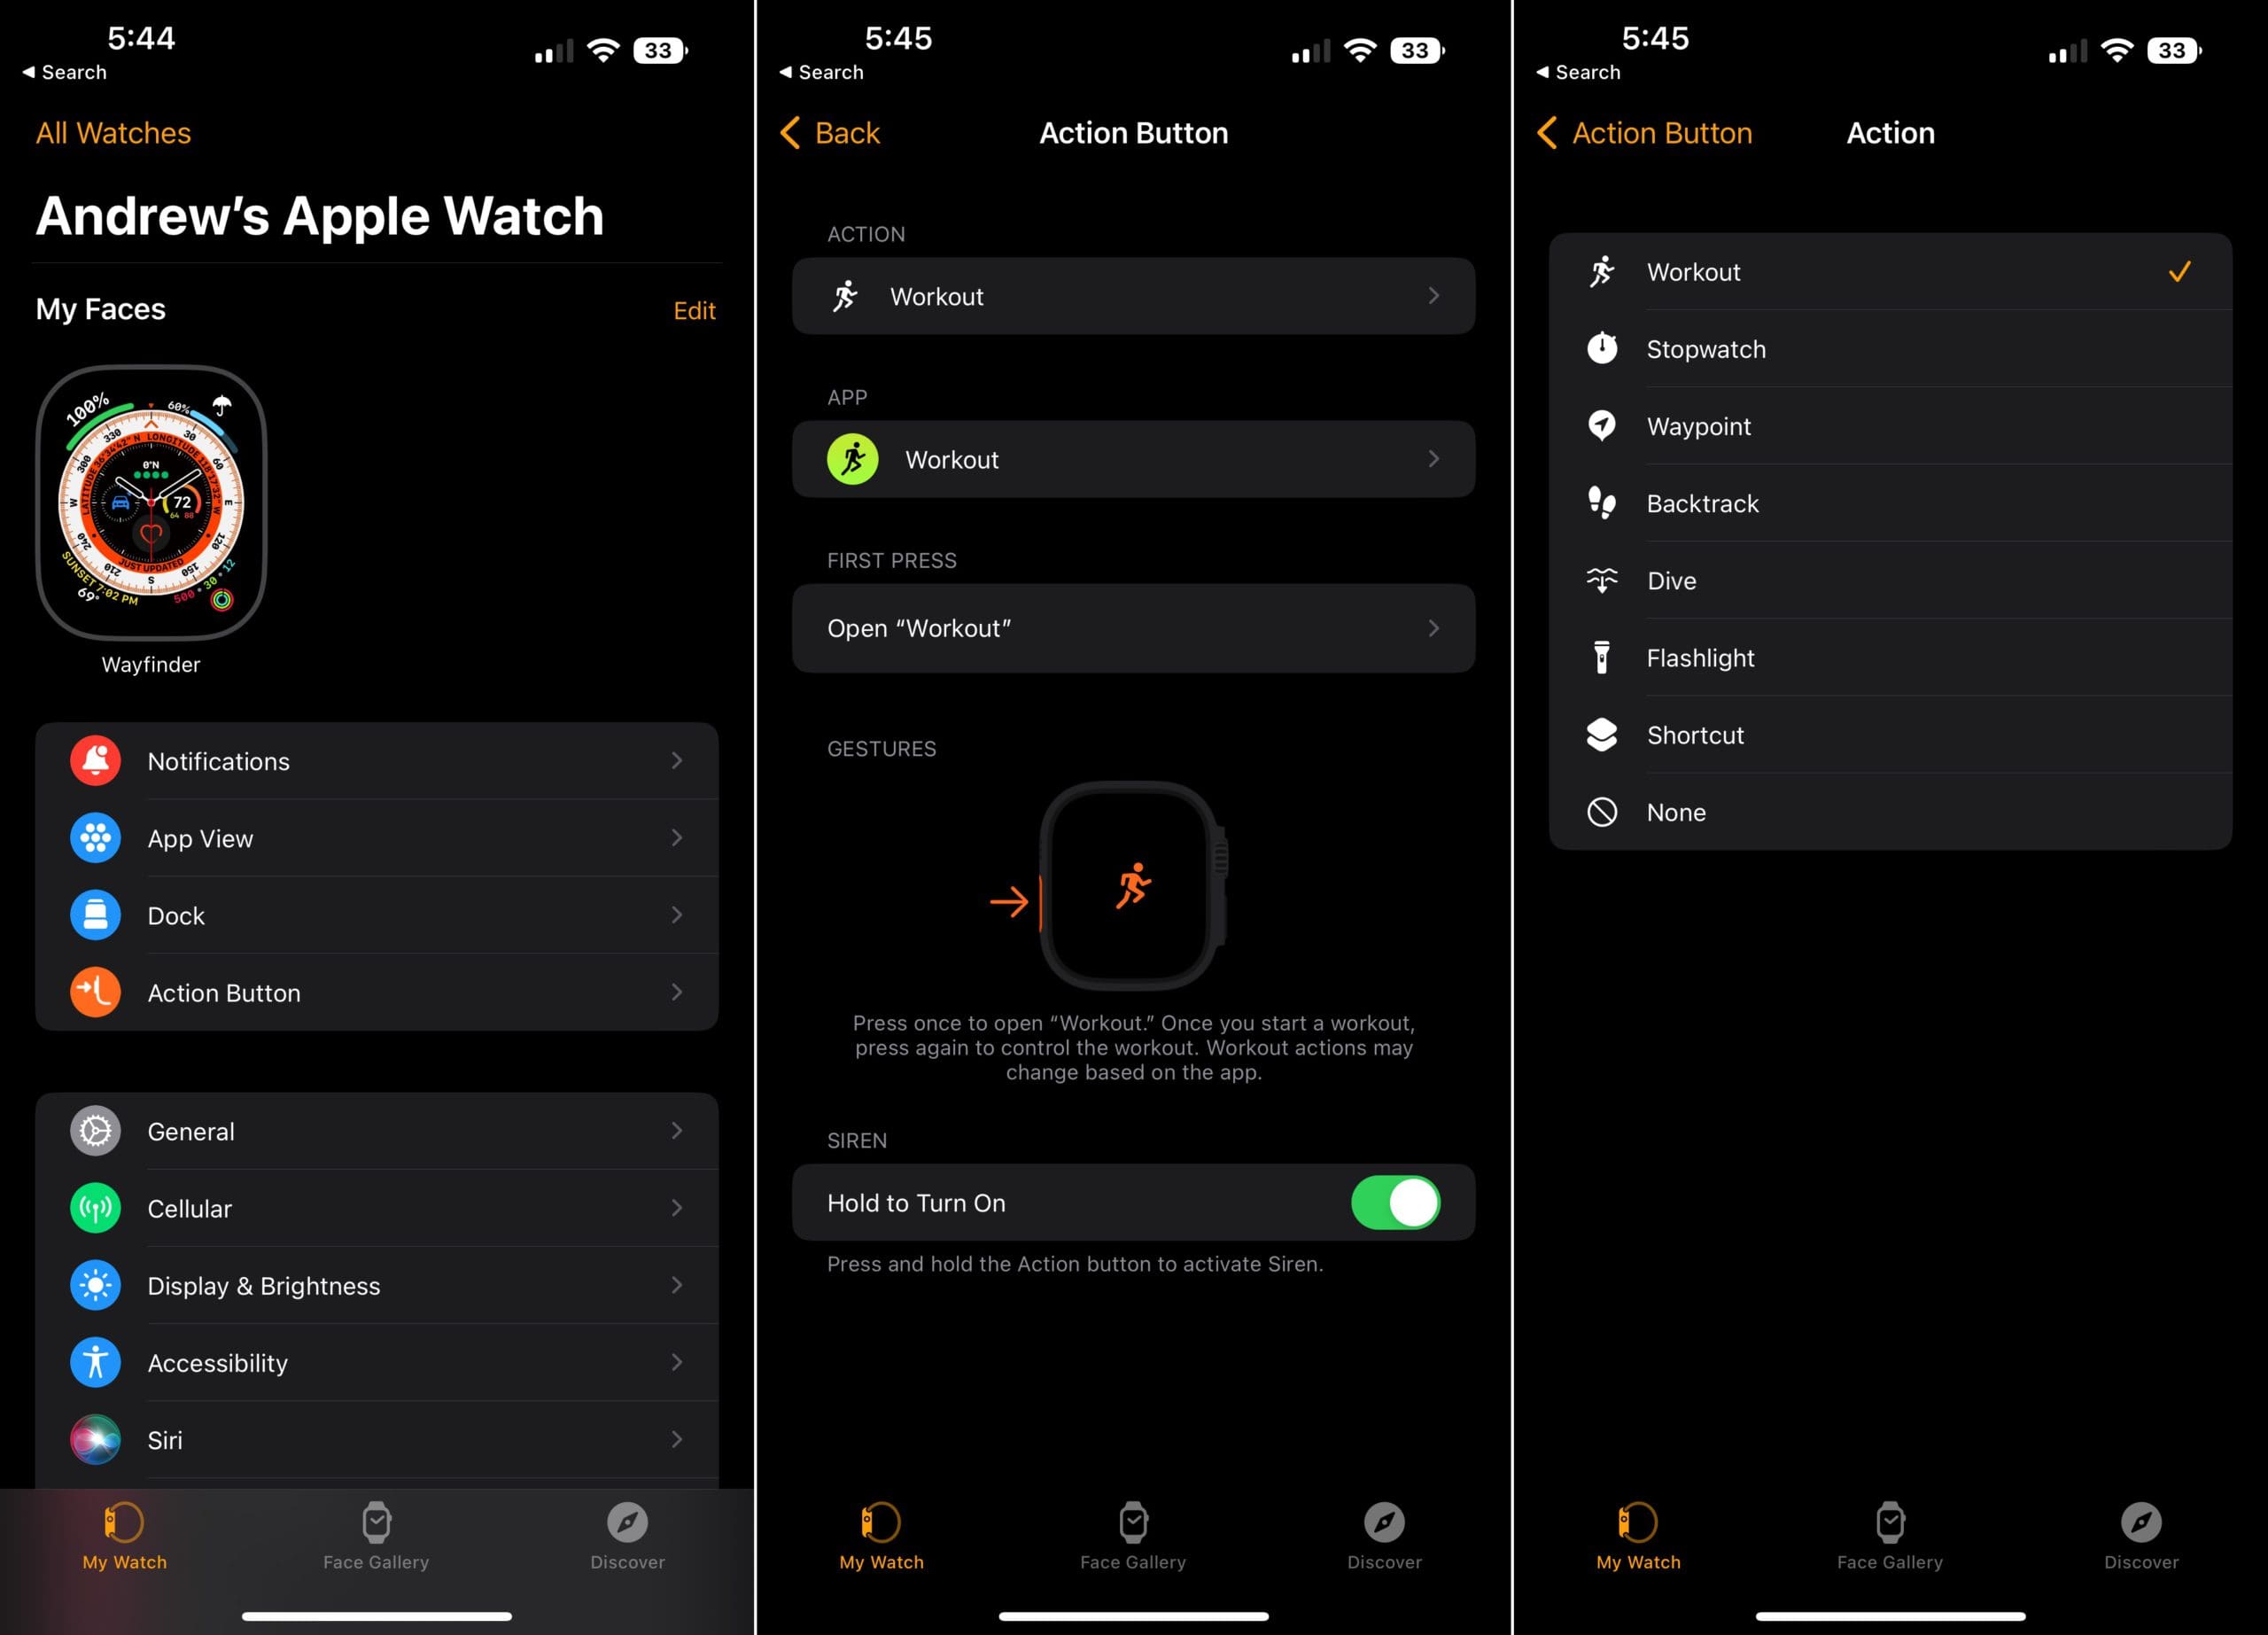Expand the Action Button APP dropdown
Viewport: 2268px width, 1635px height.
pyautogui.click(x=1134, y=460)
